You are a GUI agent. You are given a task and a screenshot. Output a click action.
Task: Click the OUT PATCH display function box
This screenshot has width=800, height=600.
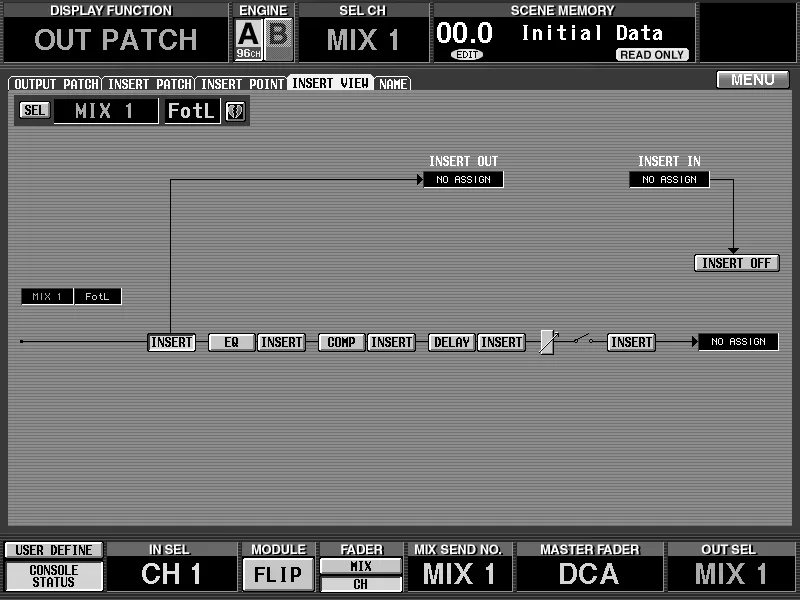pos(115,39)
